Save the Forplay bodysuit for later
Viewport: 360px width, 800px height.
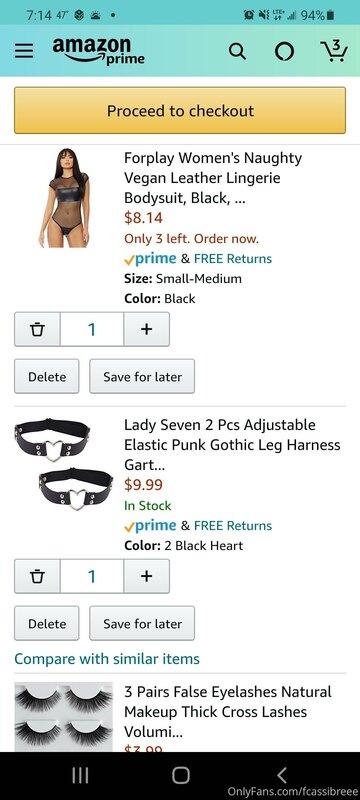point(142,377)
